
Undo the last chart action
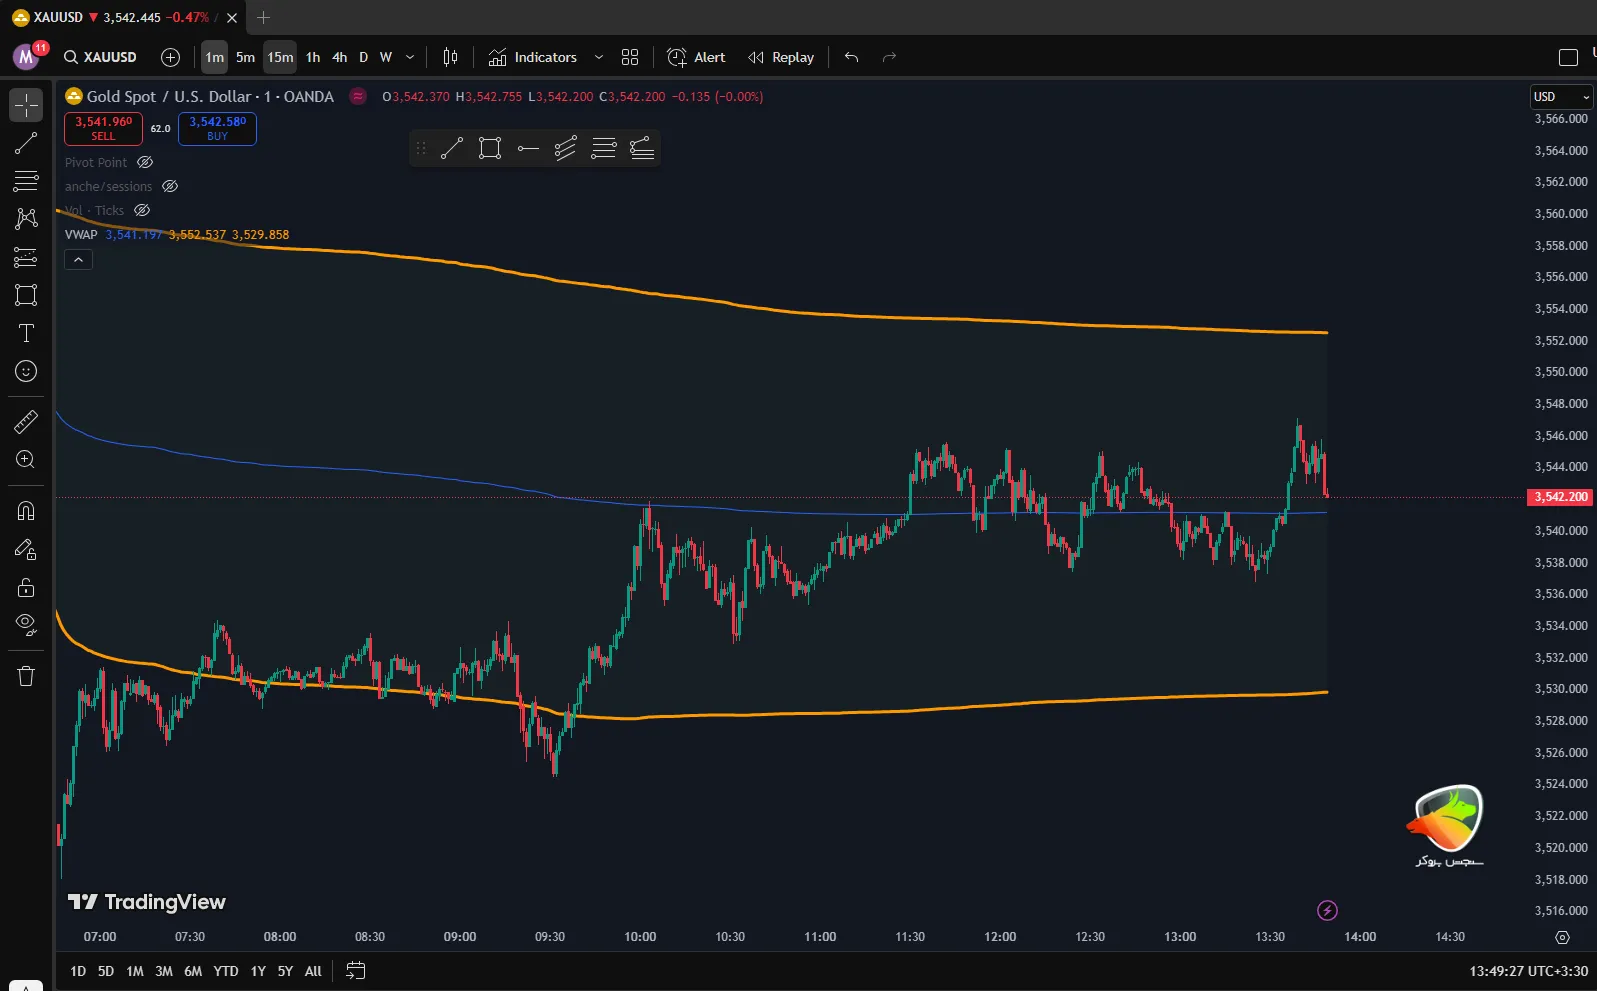tap(852, 57)
